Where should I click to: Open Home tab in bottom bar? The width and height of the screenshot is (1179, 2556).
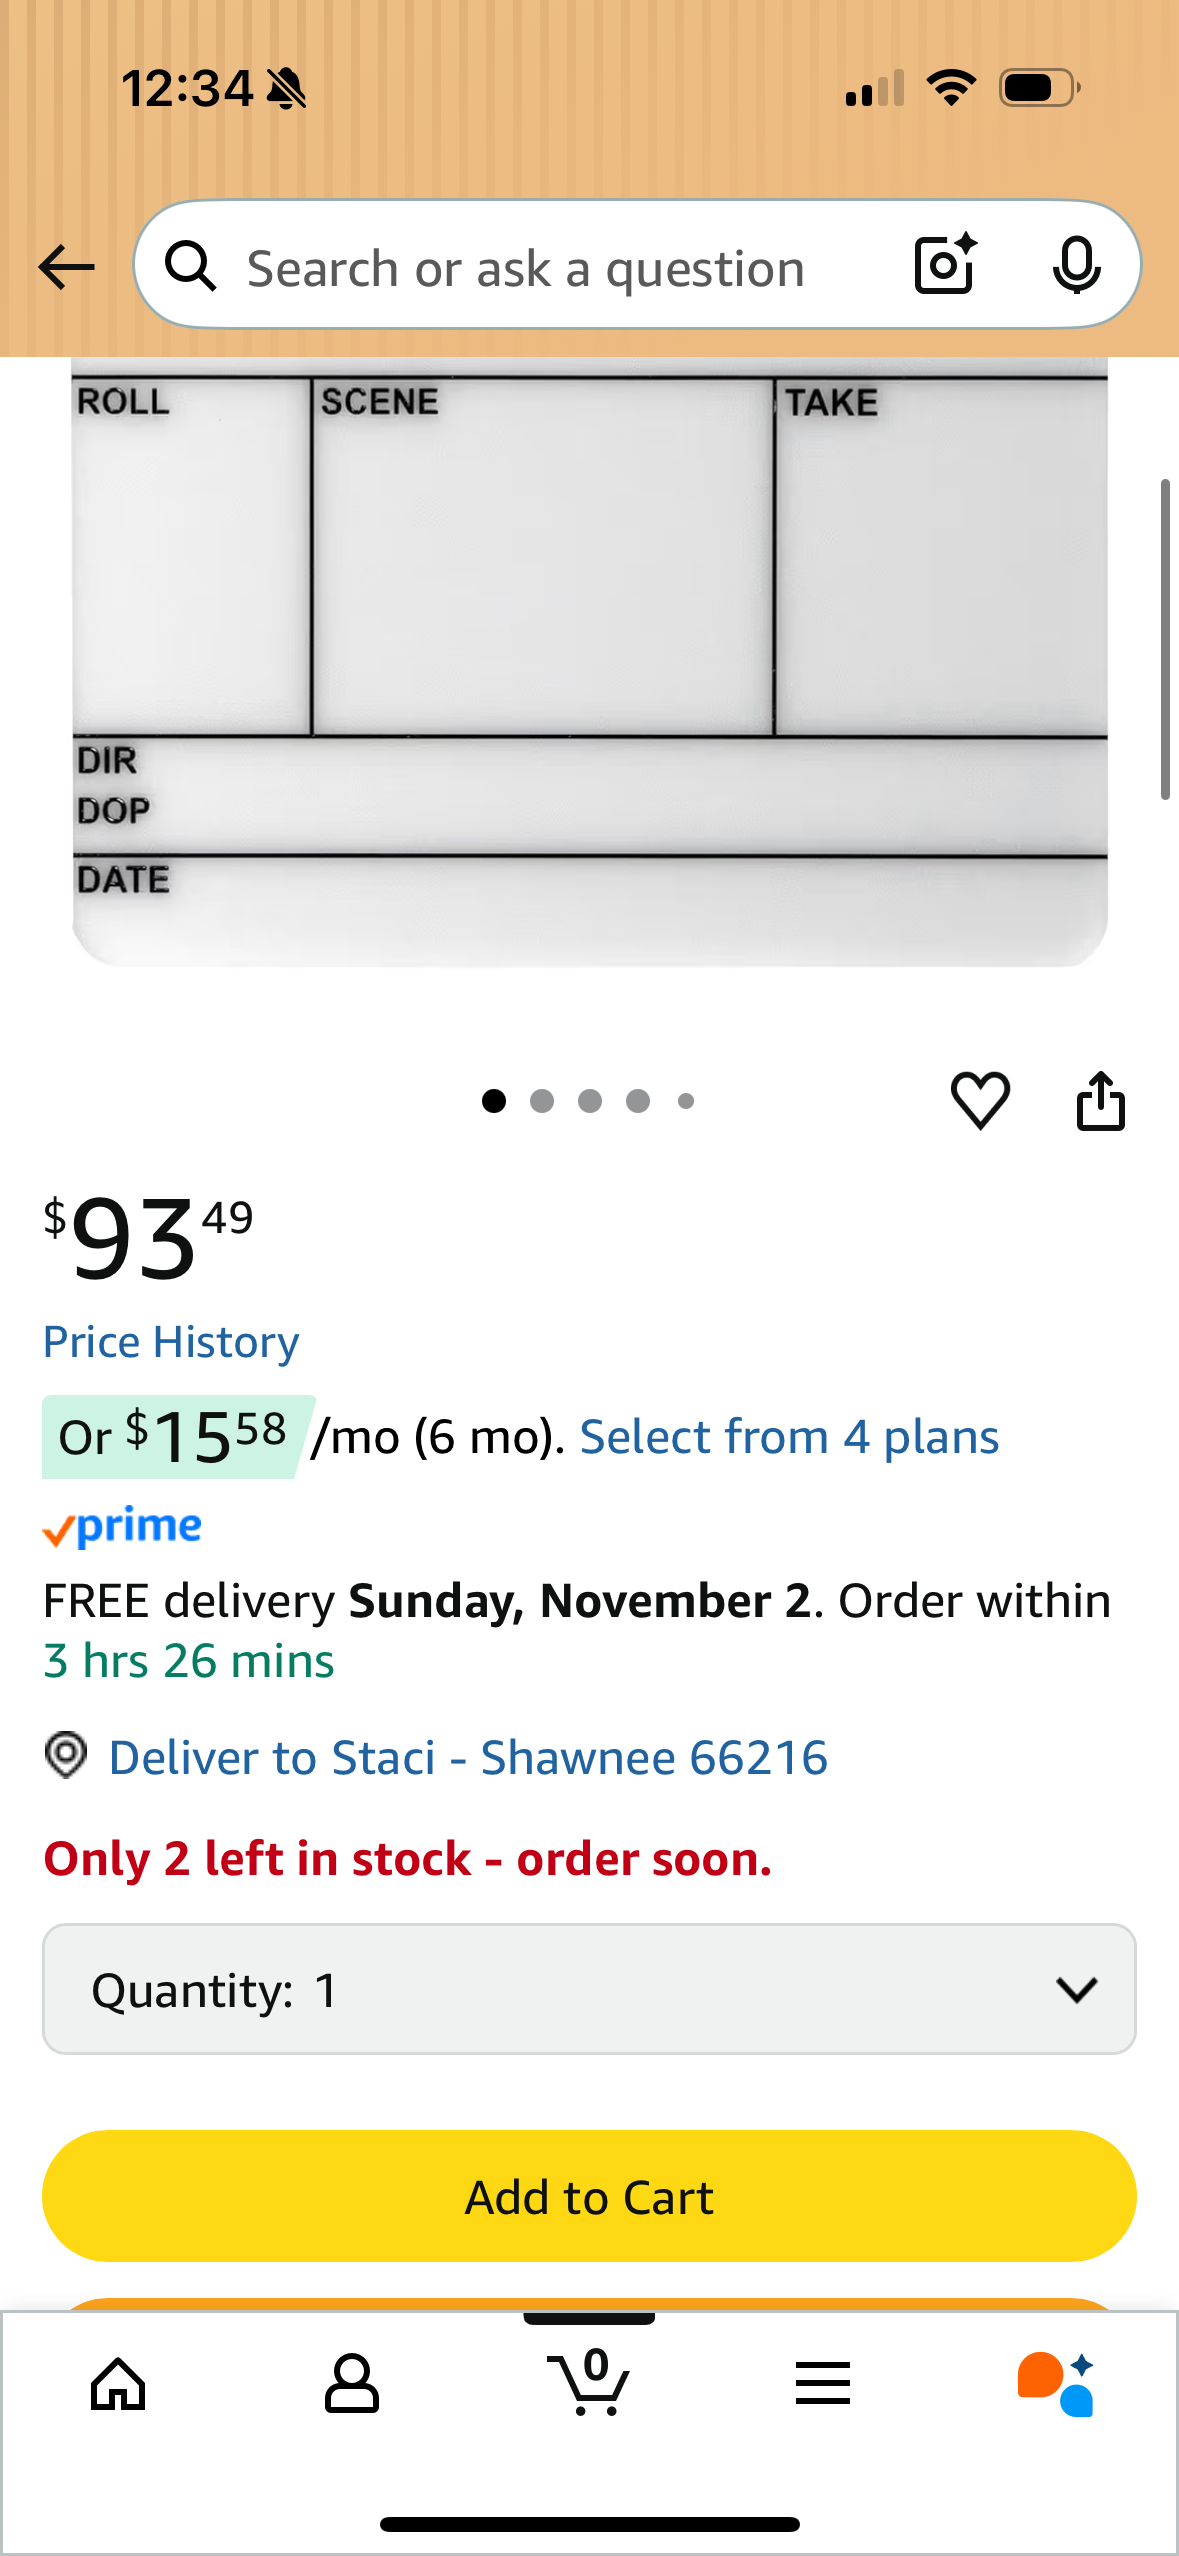click(x=118, y=2384)
